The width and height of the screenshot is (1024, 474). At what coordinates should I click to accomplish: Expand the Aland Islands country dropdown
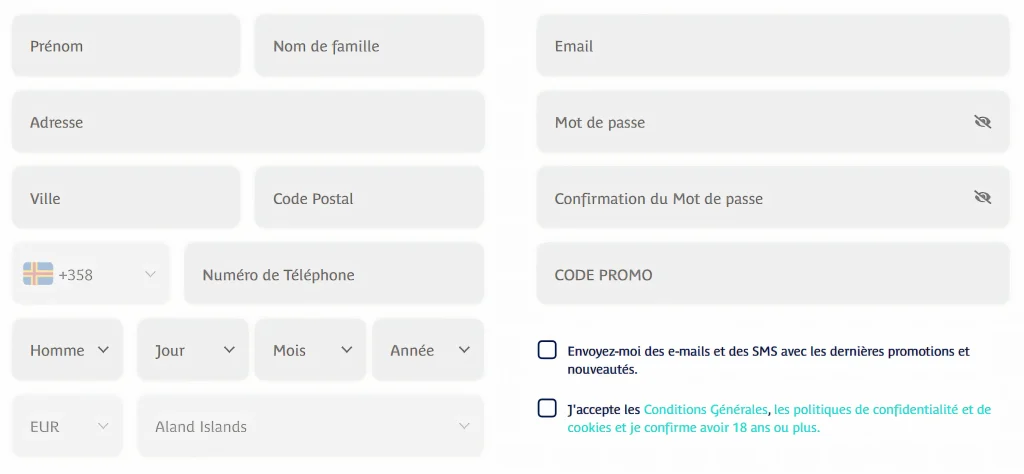310,426
